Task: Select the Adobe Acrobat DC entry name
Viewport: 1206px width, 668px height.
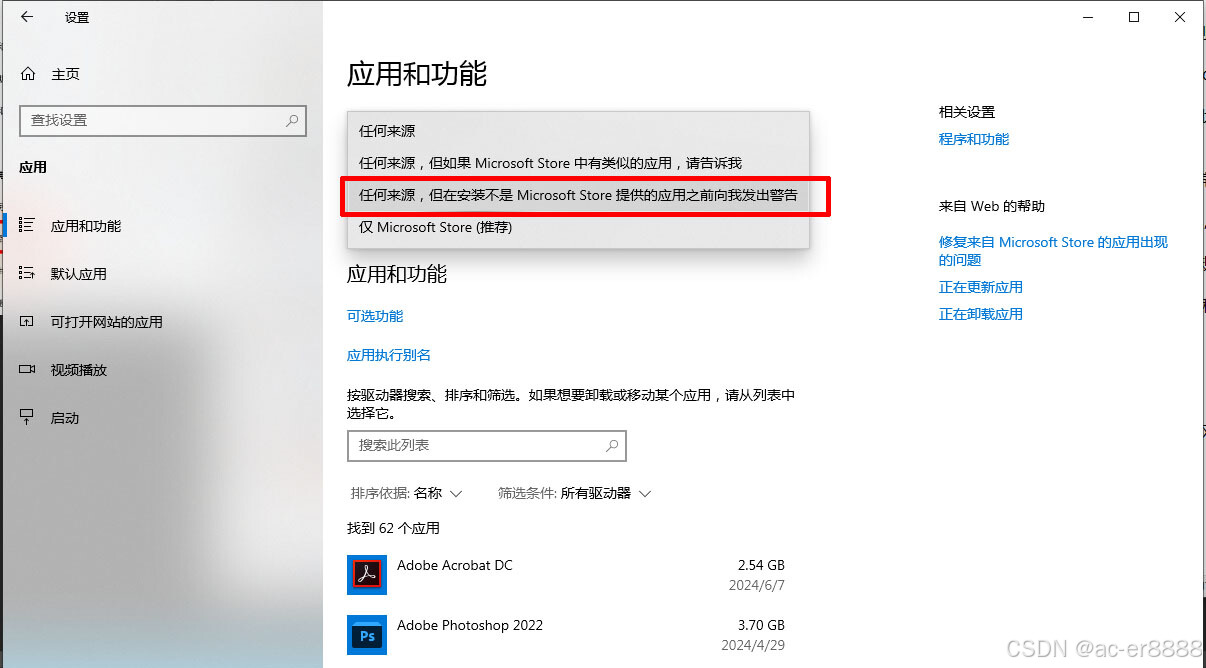Action: (x=455, y=565)
